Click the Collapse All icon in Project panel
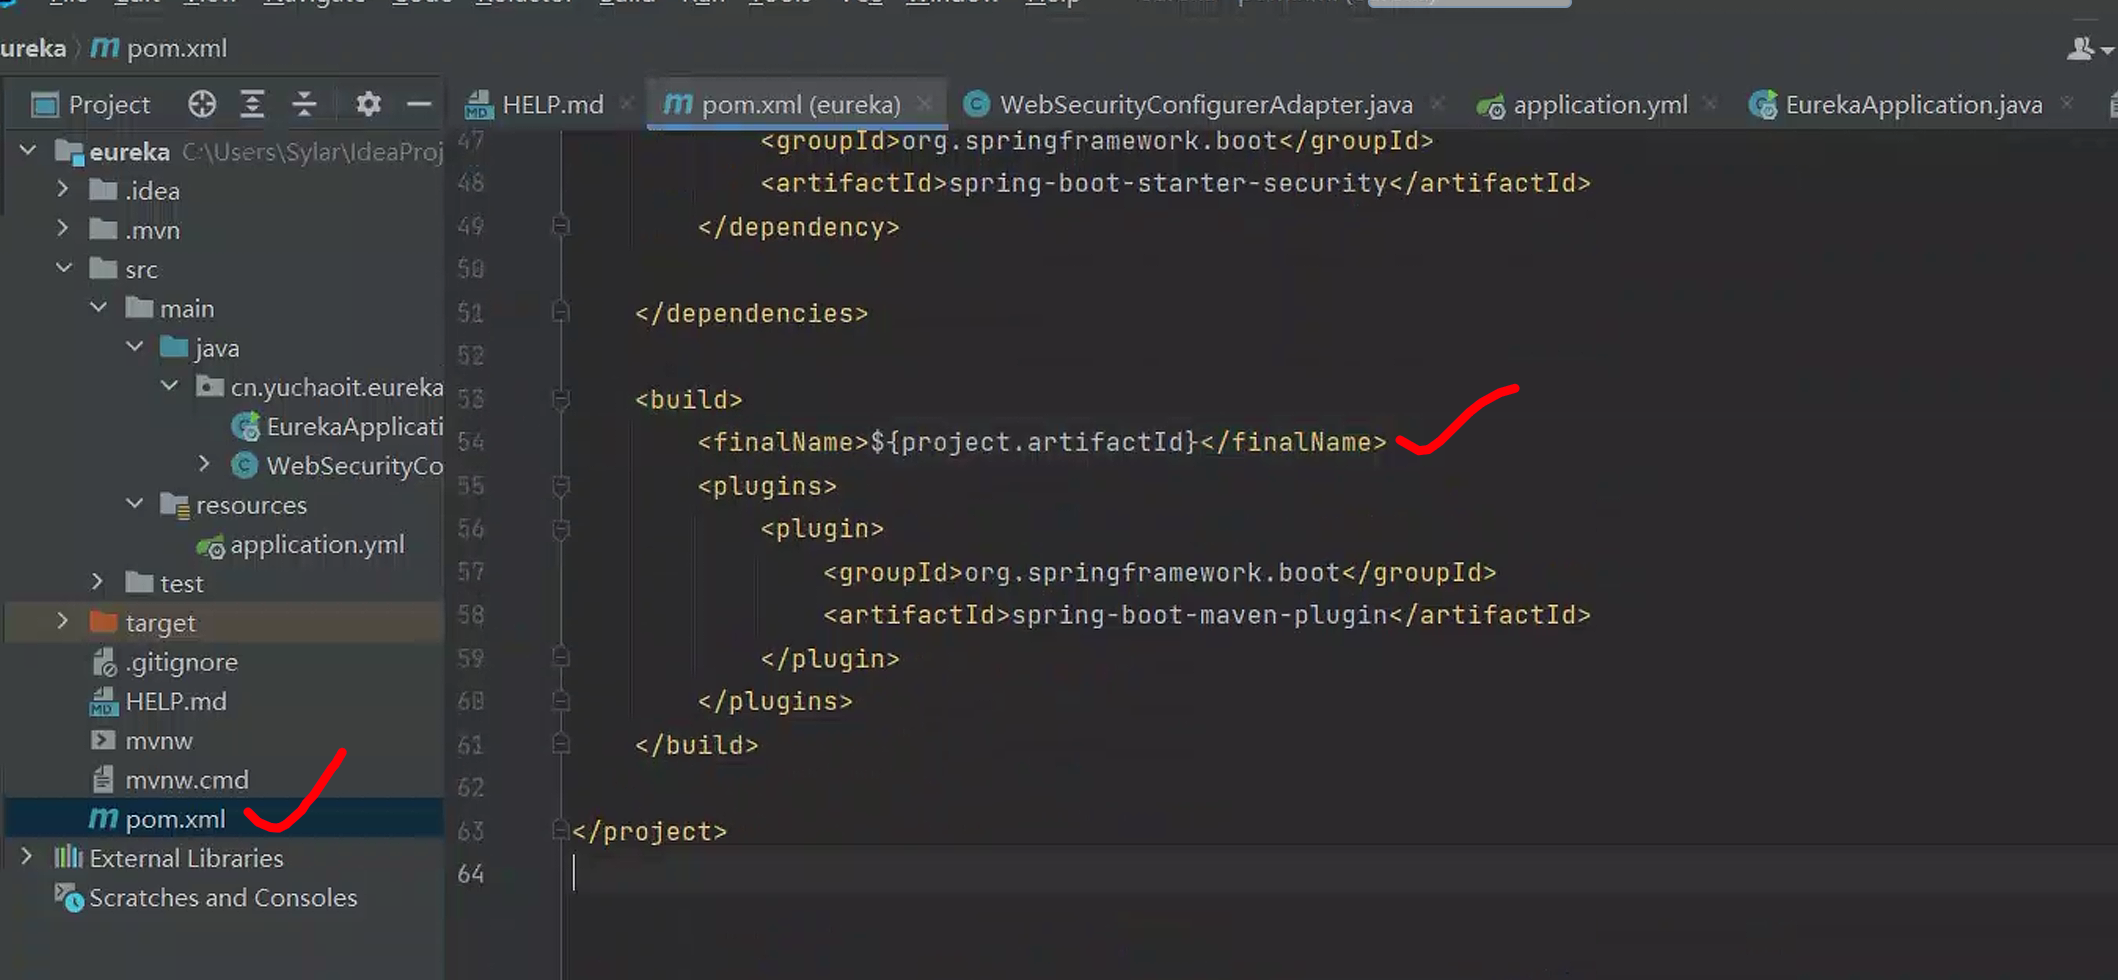This screenshot has width=2118, height=980. pyautogui.click(x=304, y=104)
